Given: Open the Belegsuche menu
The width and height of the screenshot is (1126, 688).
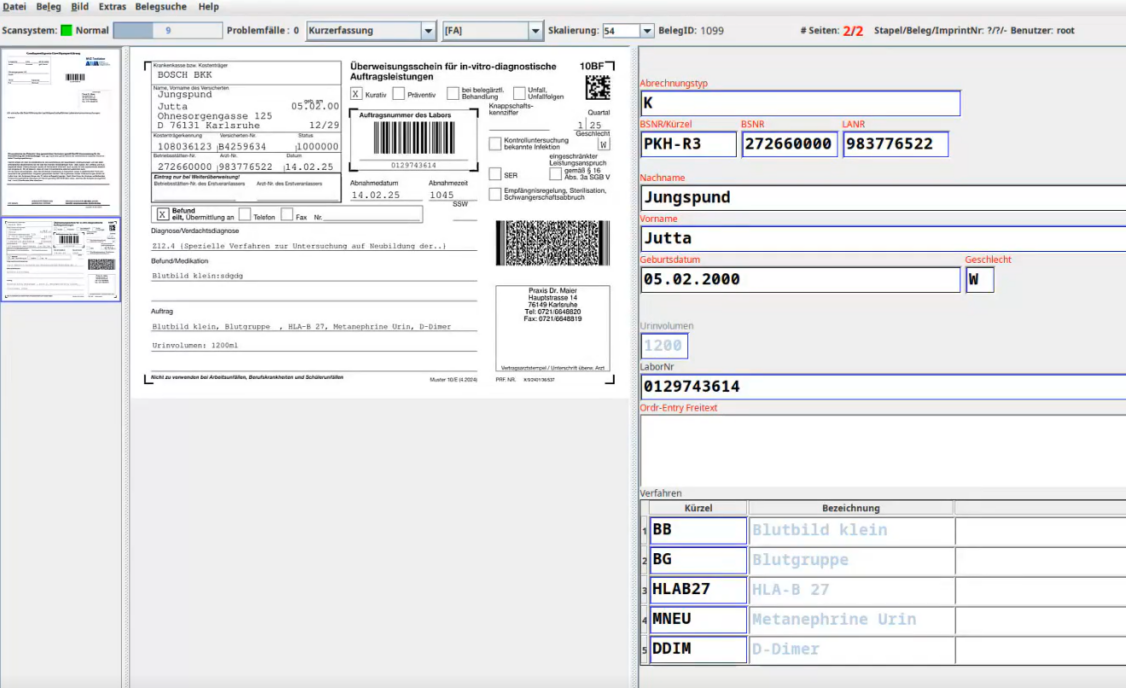Looking at the screenshot, I should pos(160,7).
